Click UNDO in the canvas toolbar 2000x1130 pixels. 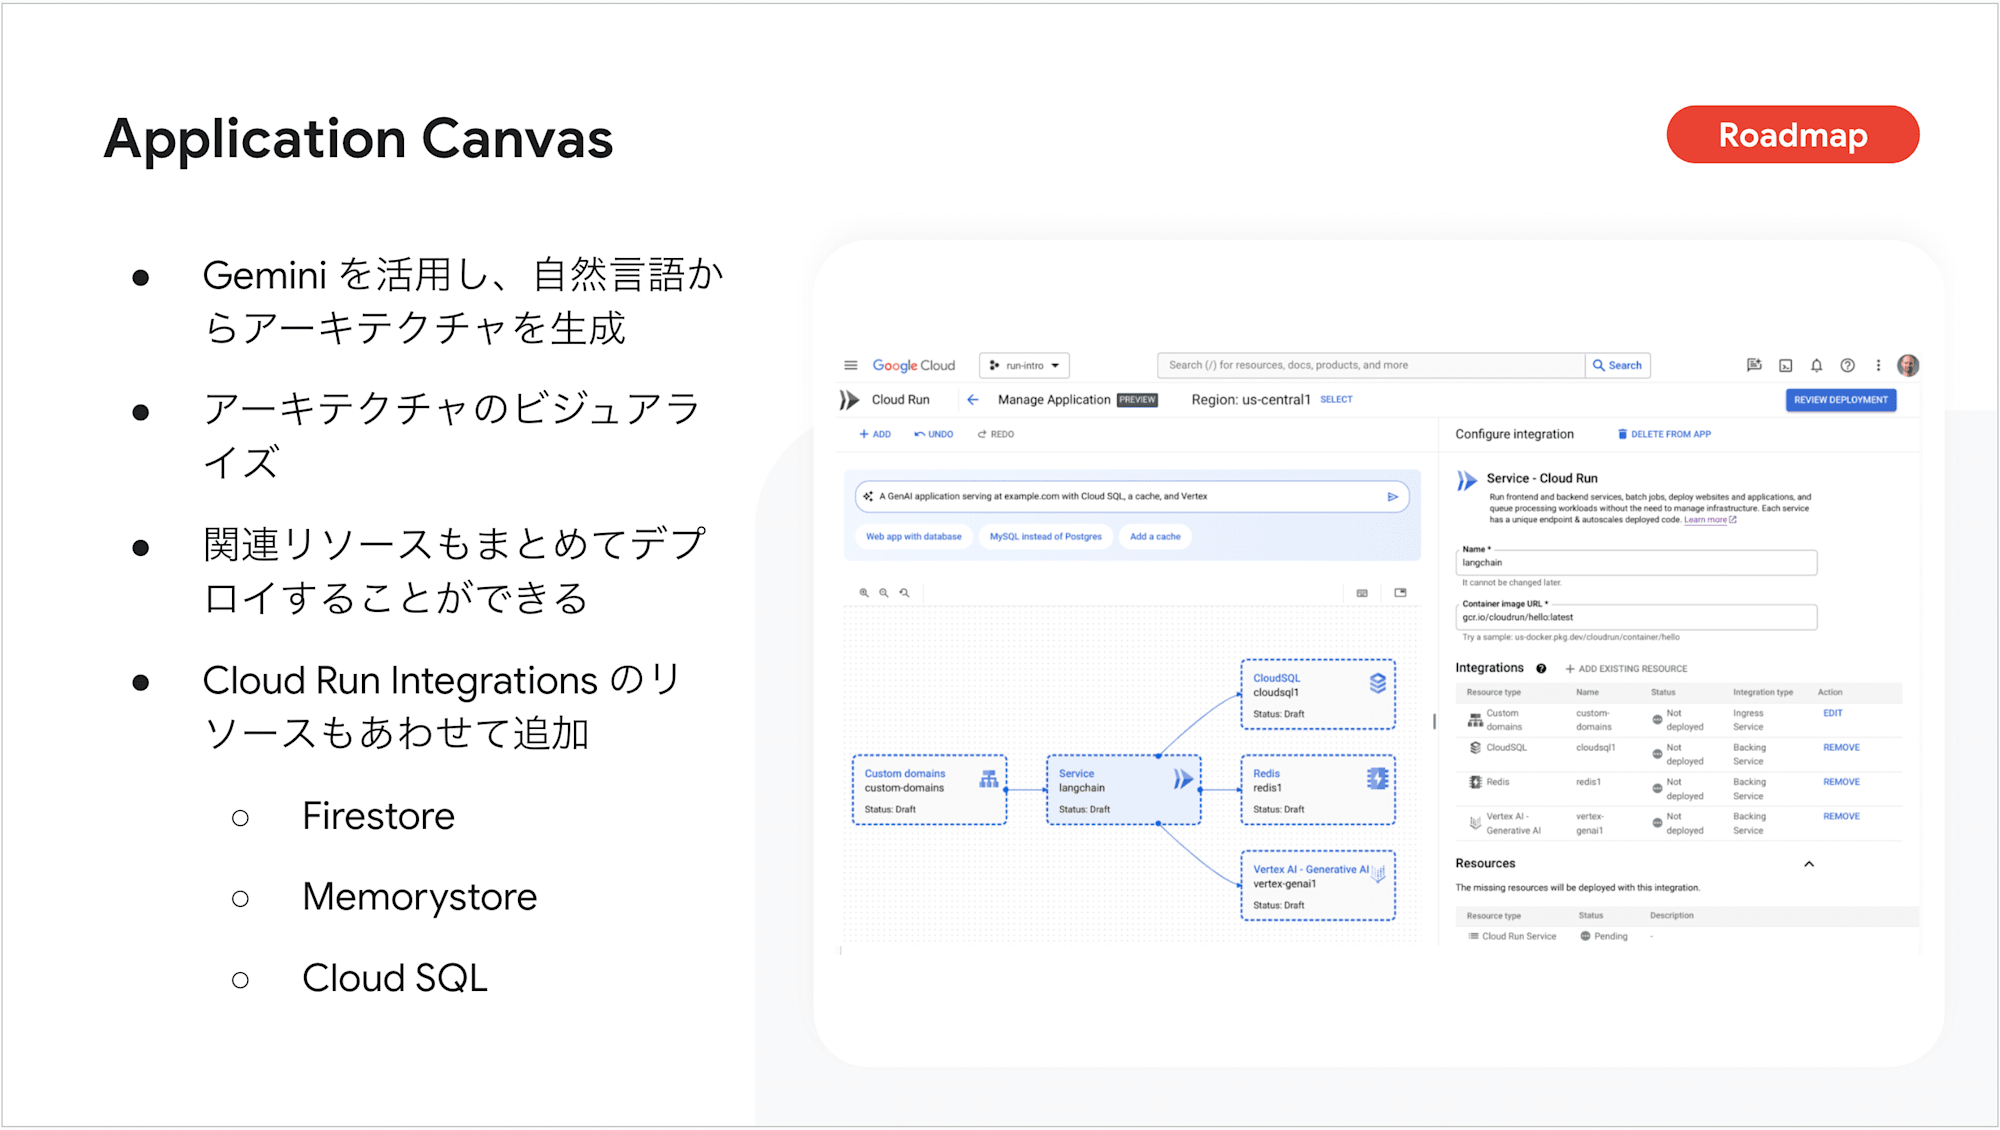(x=934, y=435)
